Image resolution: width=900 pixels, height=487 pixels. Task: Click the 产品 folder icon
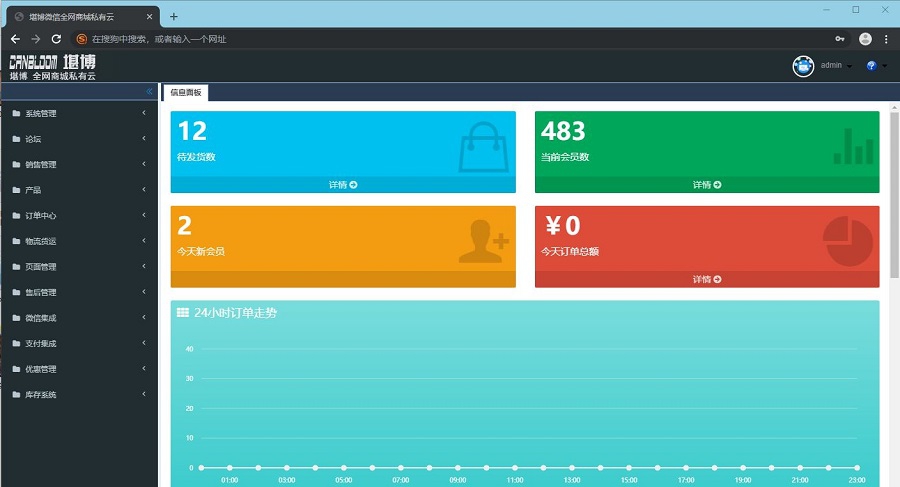click(16, 190)
